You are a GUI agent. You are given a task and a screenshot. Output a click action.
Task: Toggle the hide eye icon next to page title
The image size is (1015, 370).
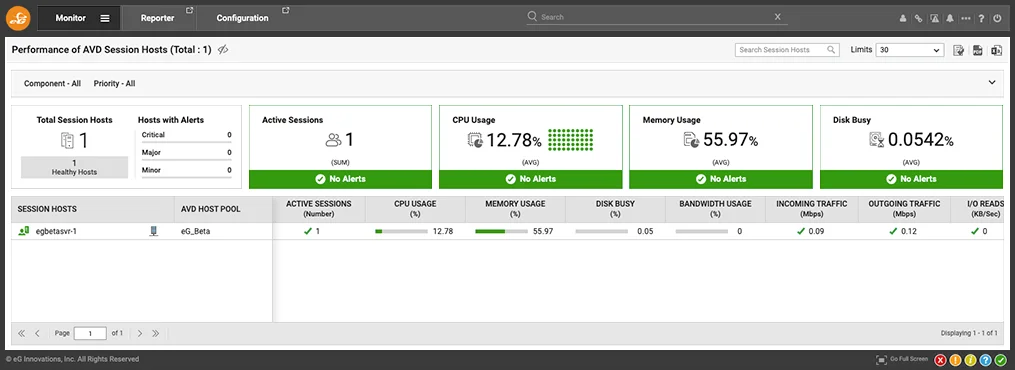pyautogui.click(x=223, y=50)
